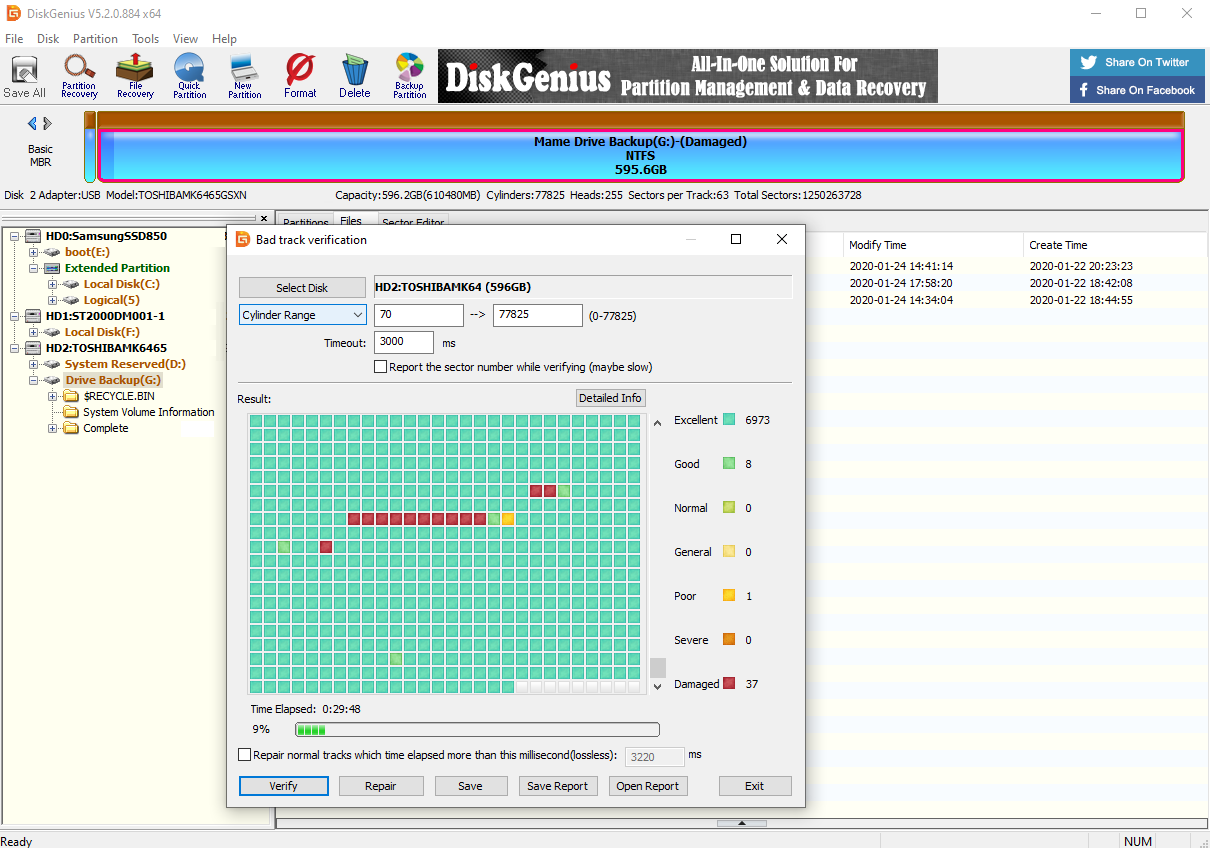Click the HD0:SamsungSSD850 disk icon
This screenshot has height=848, width=1210.
pos(33,236)
